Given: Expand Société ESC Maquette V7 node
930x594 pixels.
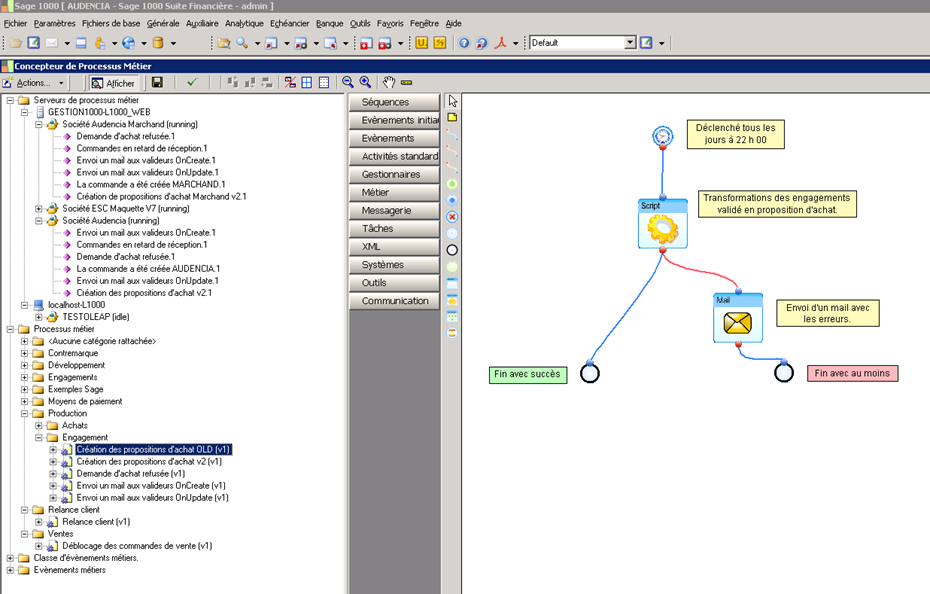Looking at the screenshot, I should click(39, 209).
